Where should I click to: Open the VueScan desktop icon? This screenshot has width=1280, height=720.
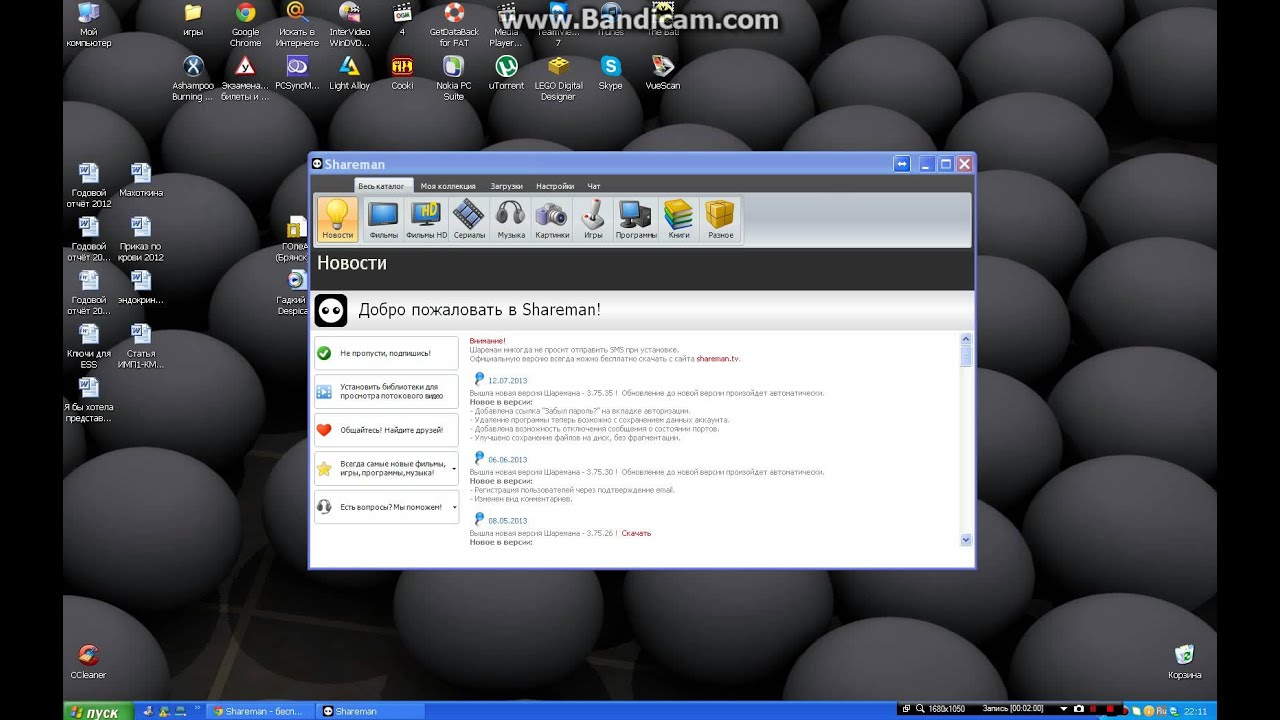pyautogui.click(x=662, y=73)
